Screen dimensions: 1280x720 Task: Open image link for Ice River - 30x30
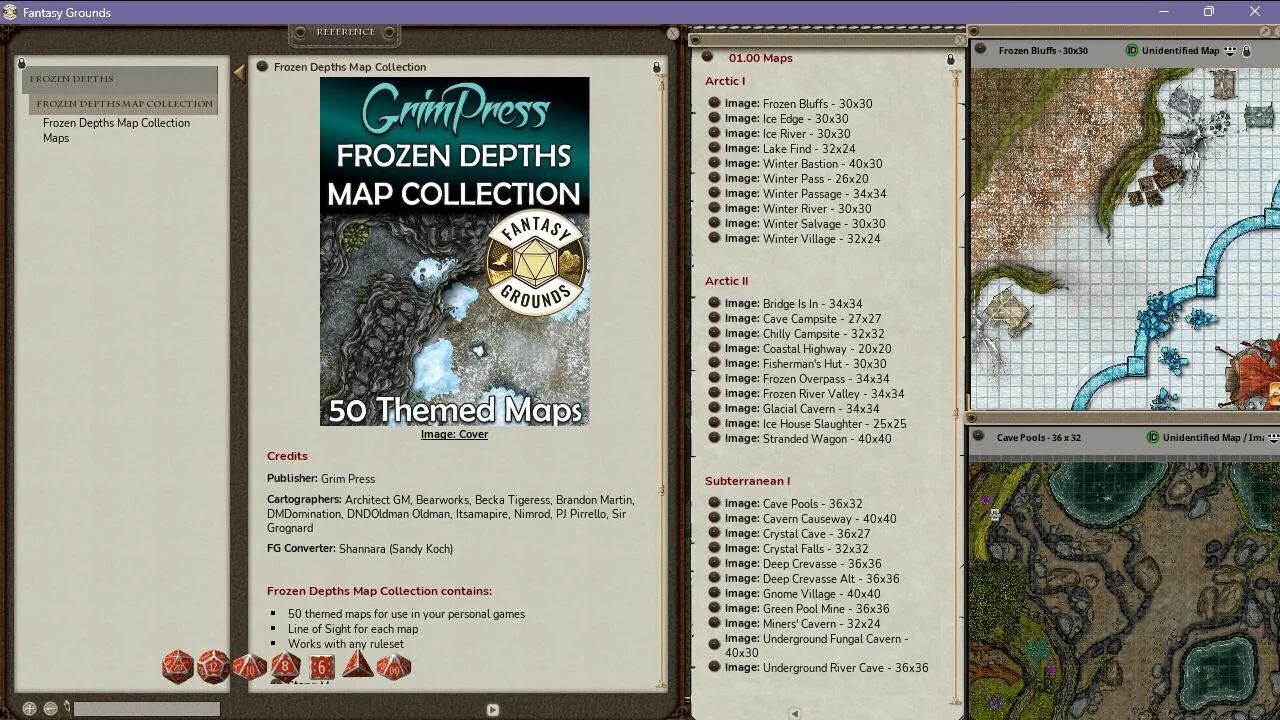point(714,133)
